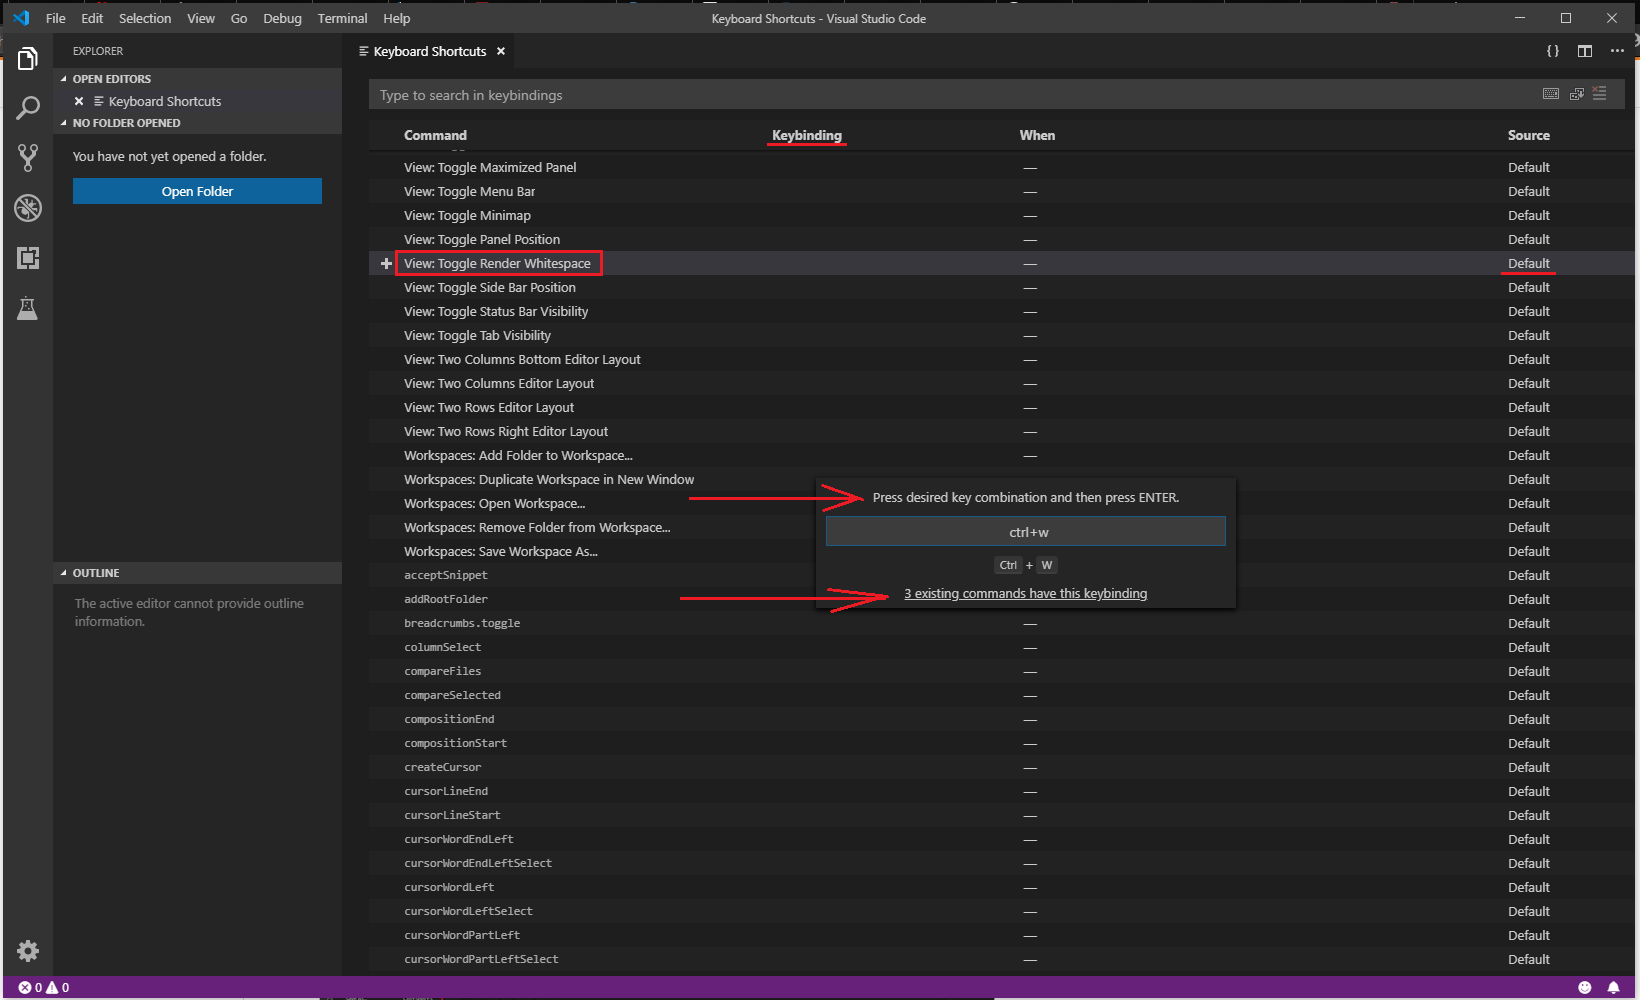The height and width of the screenshot is (1000, 1640).
Task: Close the Keyboard Shortcuts tab
Action: click(501, 51)
